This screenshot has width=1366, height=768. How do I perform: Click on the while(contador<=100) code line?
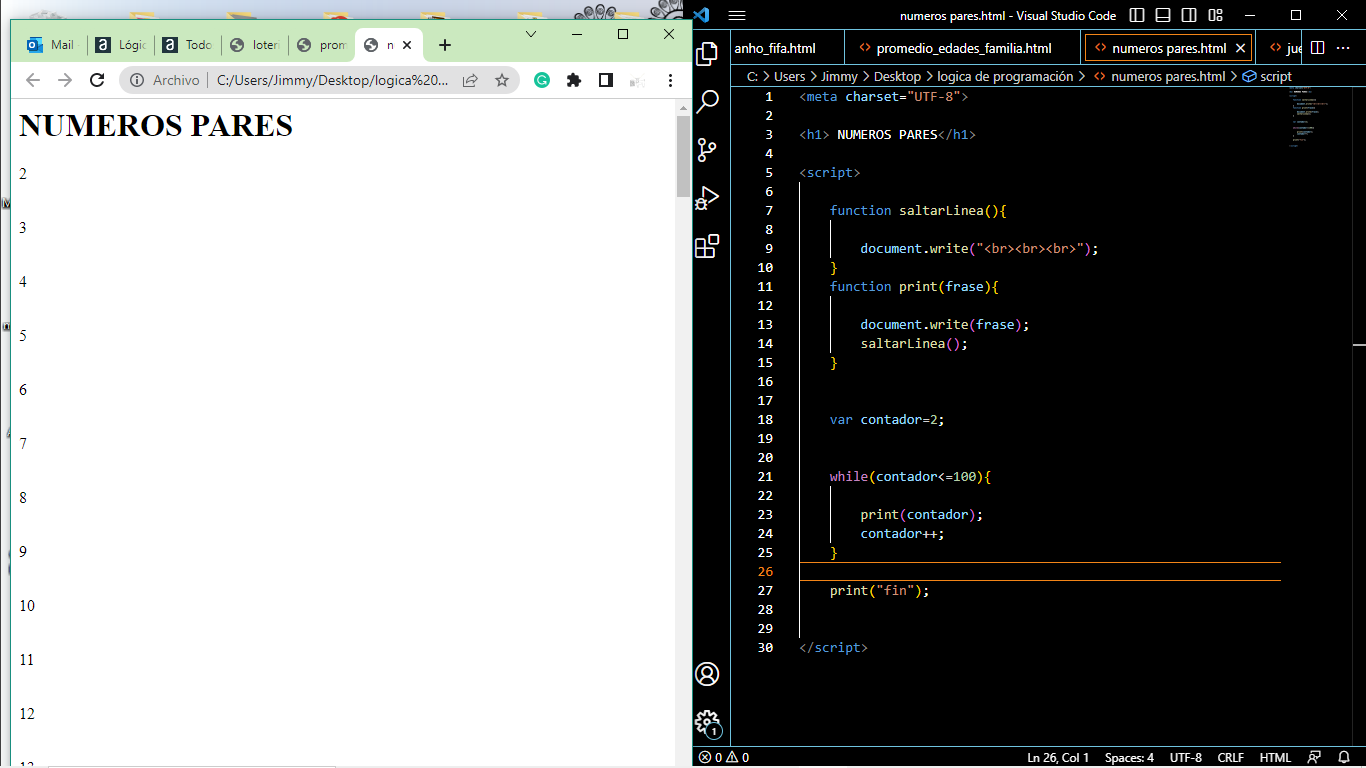[910, 477]
